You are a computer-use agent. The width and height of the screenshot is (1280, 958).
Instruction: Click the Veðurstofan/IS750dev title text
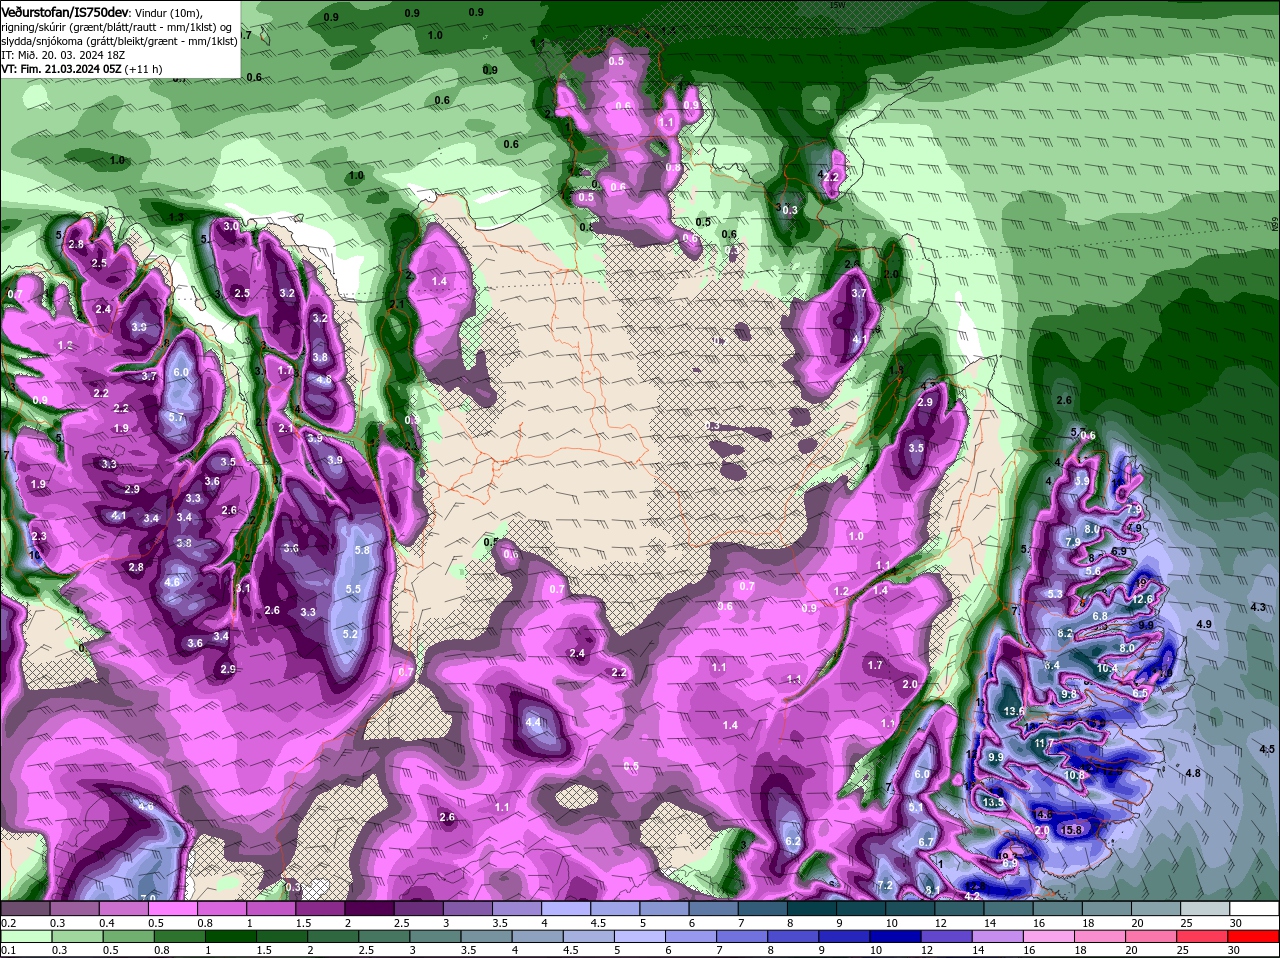point(65,11)
